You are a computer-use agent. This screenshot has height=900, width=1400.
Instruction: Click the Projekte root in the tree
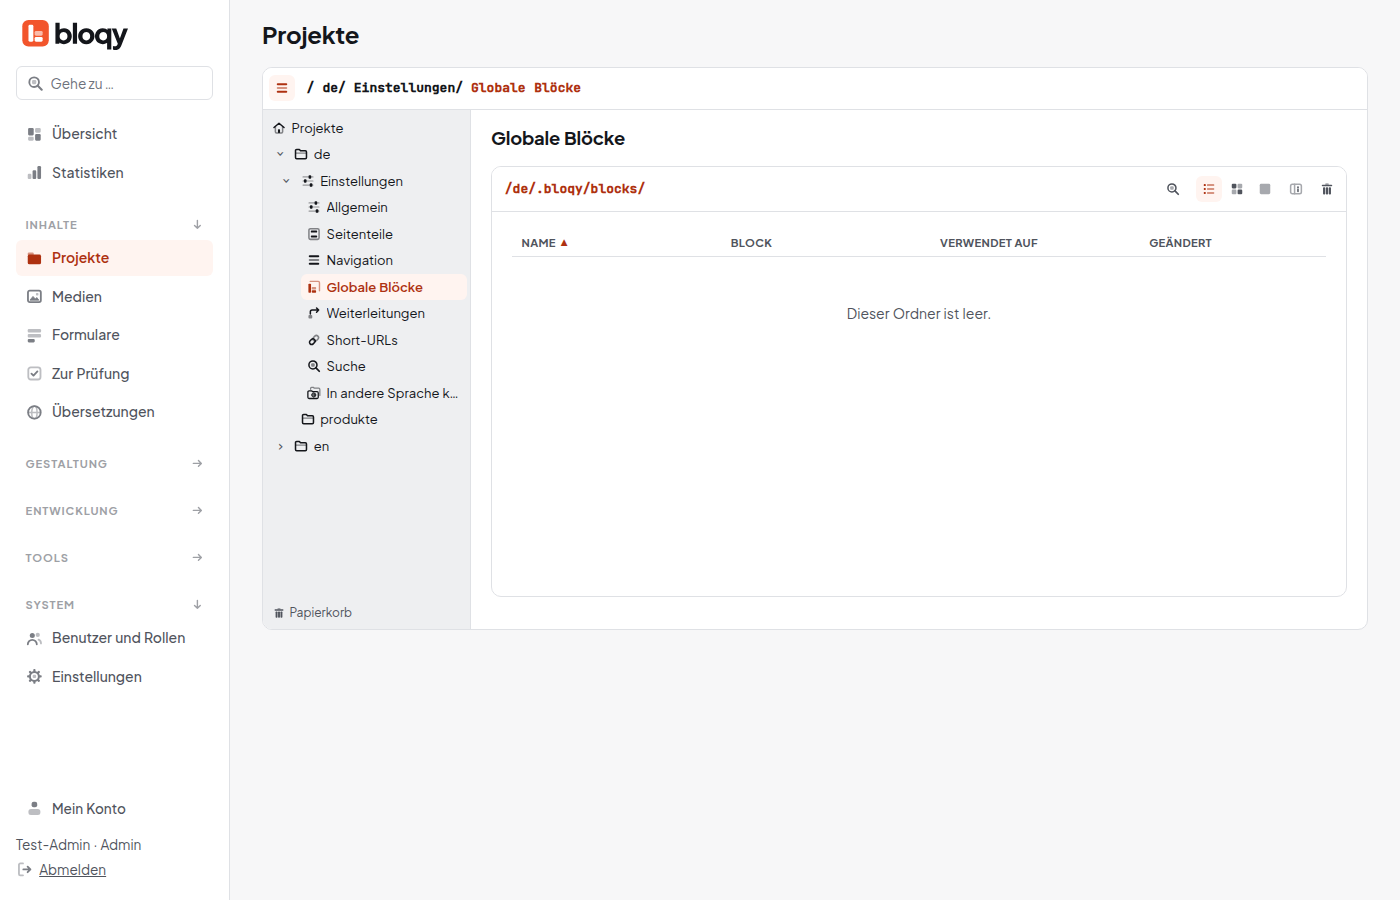tap(309, 128)
